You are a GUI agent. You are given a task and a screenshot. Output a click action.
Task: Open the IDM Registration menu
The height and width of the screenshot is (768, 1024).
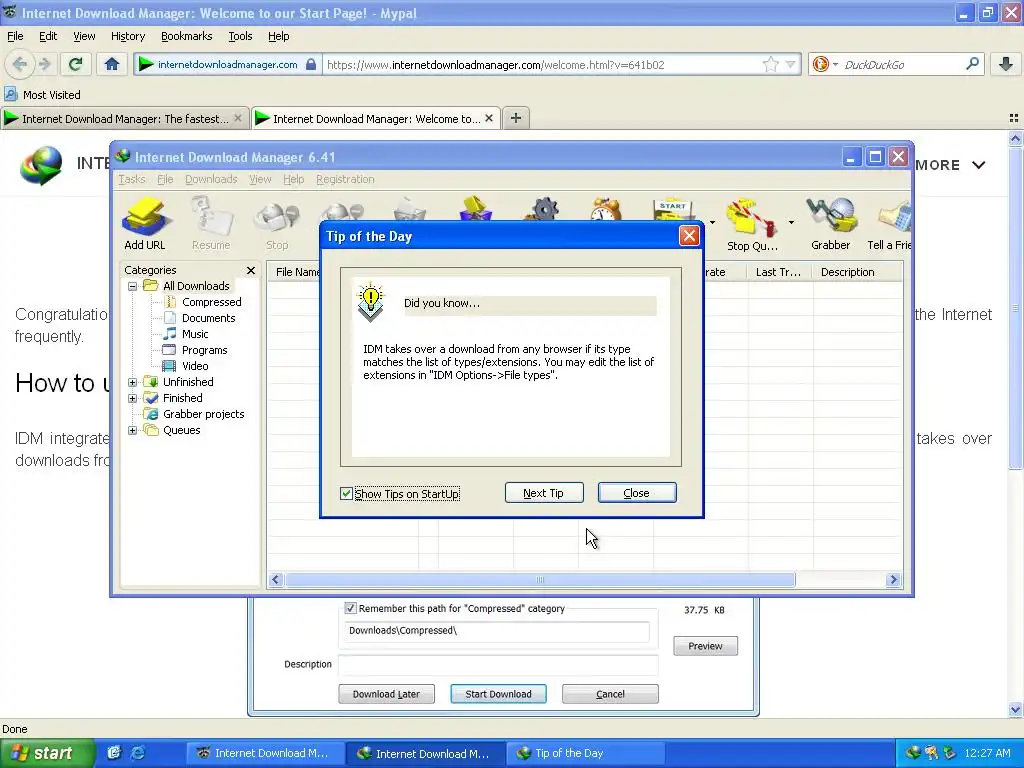point(345,179)
